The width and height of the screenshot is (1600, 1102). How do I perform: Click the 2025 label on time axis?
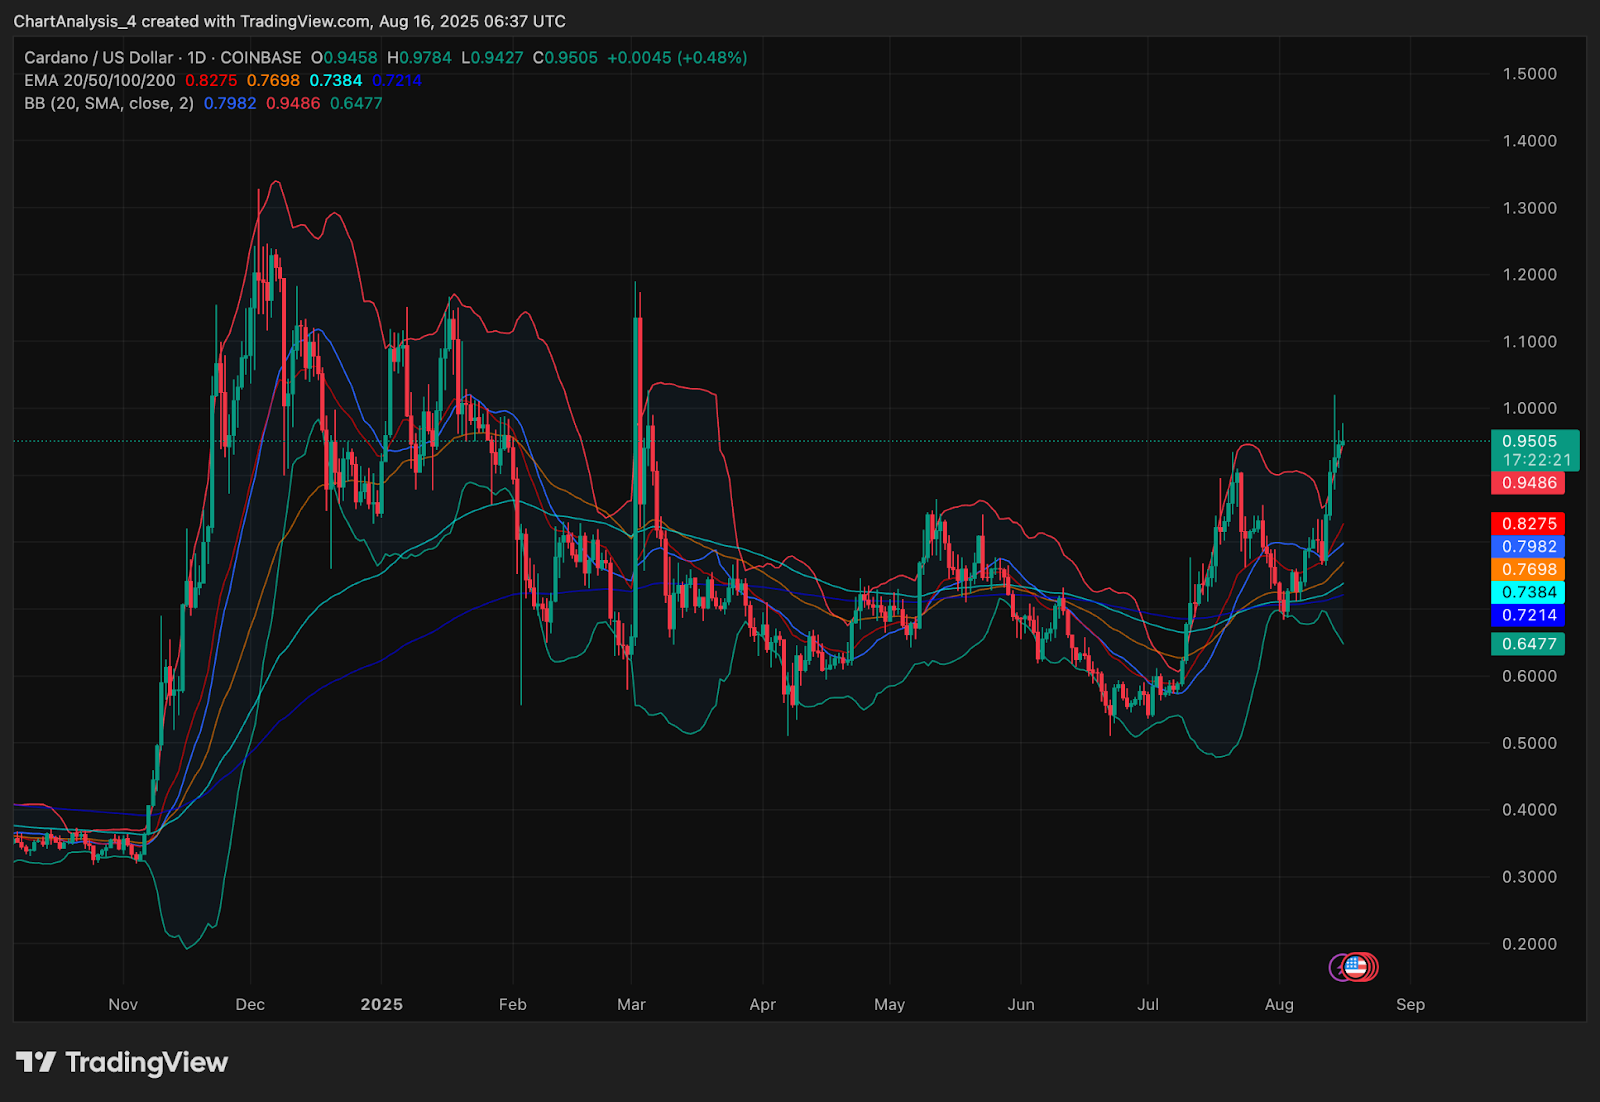click(381, 1004)
